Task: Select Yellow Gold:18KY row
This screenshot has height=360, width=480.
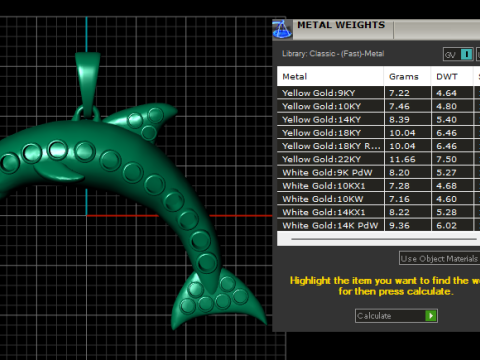Action: point(378,133)
